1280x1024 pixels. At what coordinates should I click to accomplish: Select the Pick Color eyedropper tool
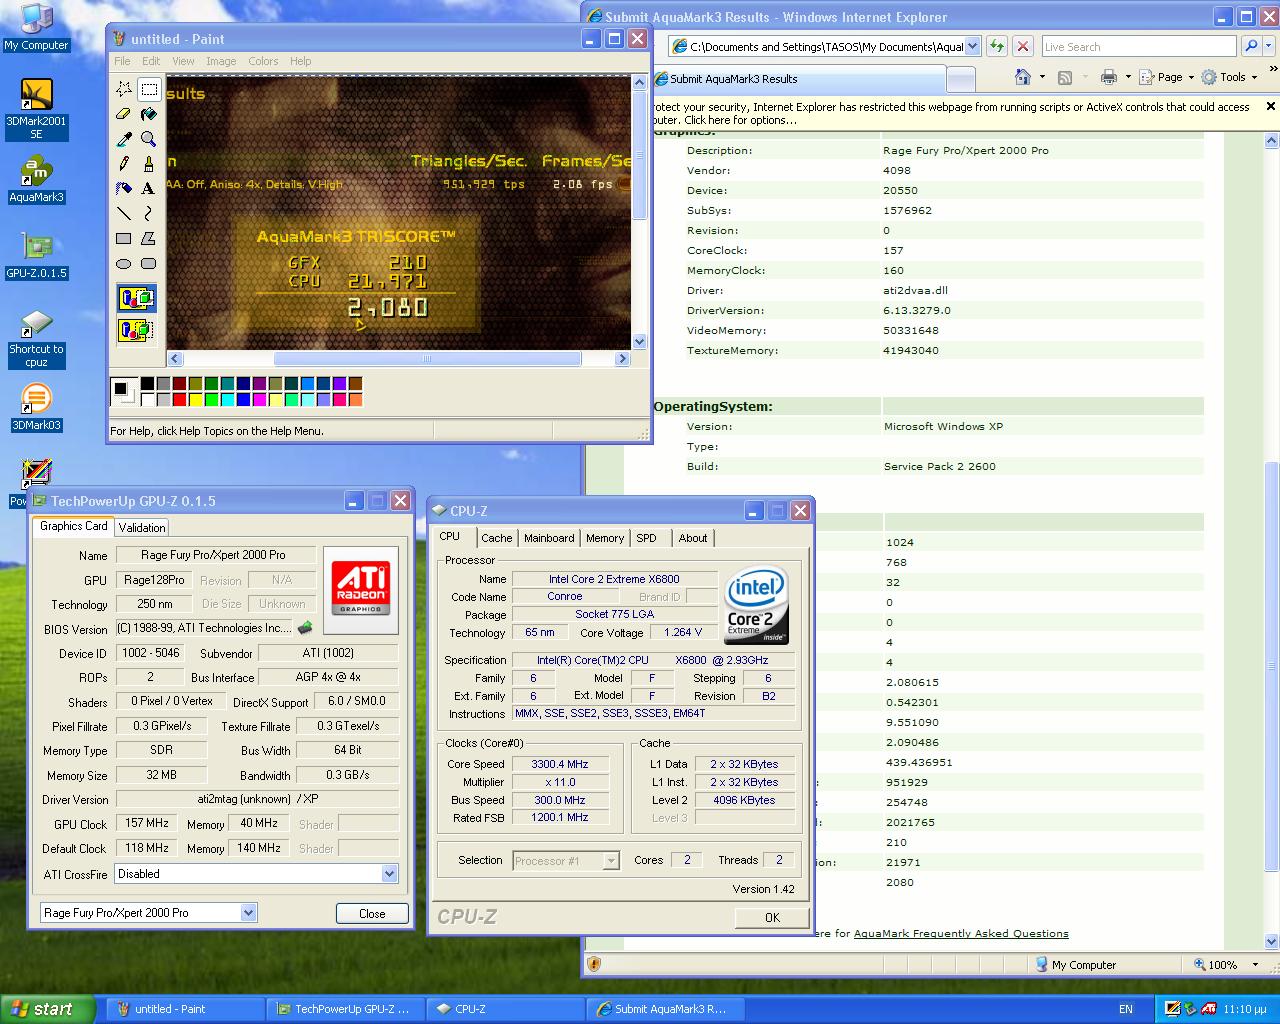124,139
